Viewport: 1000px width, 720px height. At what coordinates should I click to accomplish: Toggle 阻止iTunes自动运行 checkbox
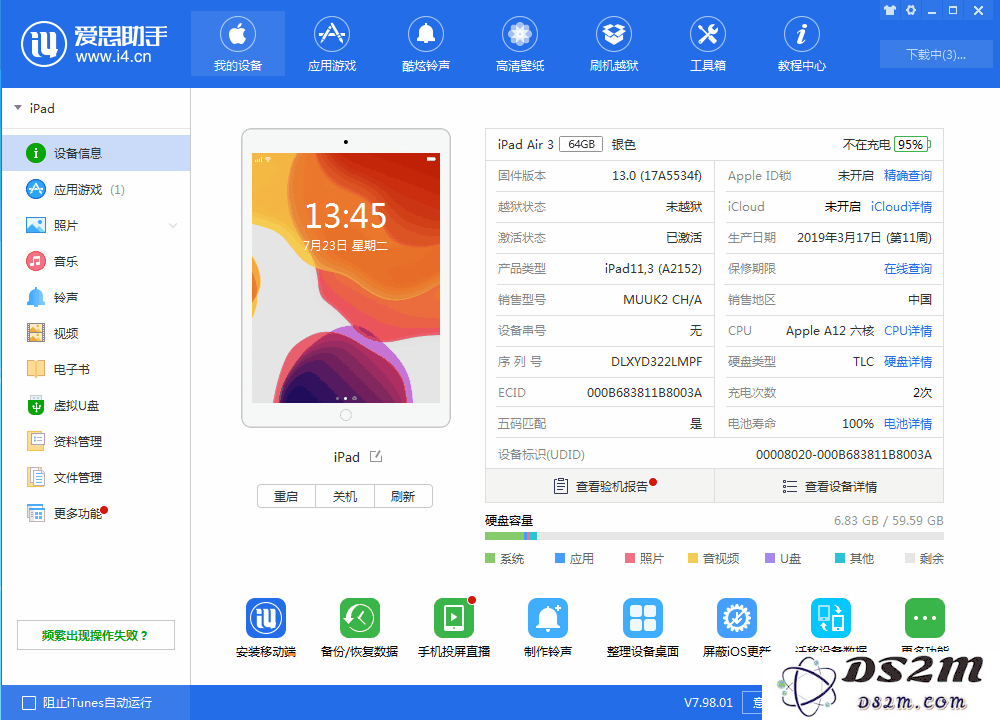[x=29, y=703]
